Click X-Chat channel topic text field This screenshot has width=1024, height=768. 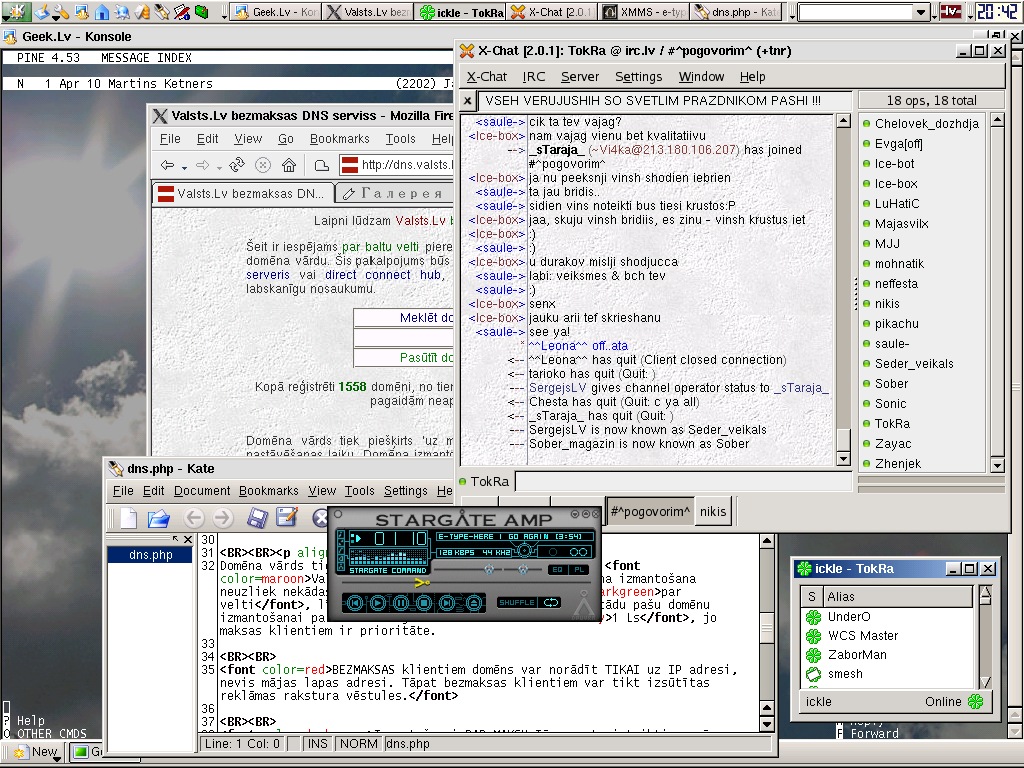coord(664,101)
